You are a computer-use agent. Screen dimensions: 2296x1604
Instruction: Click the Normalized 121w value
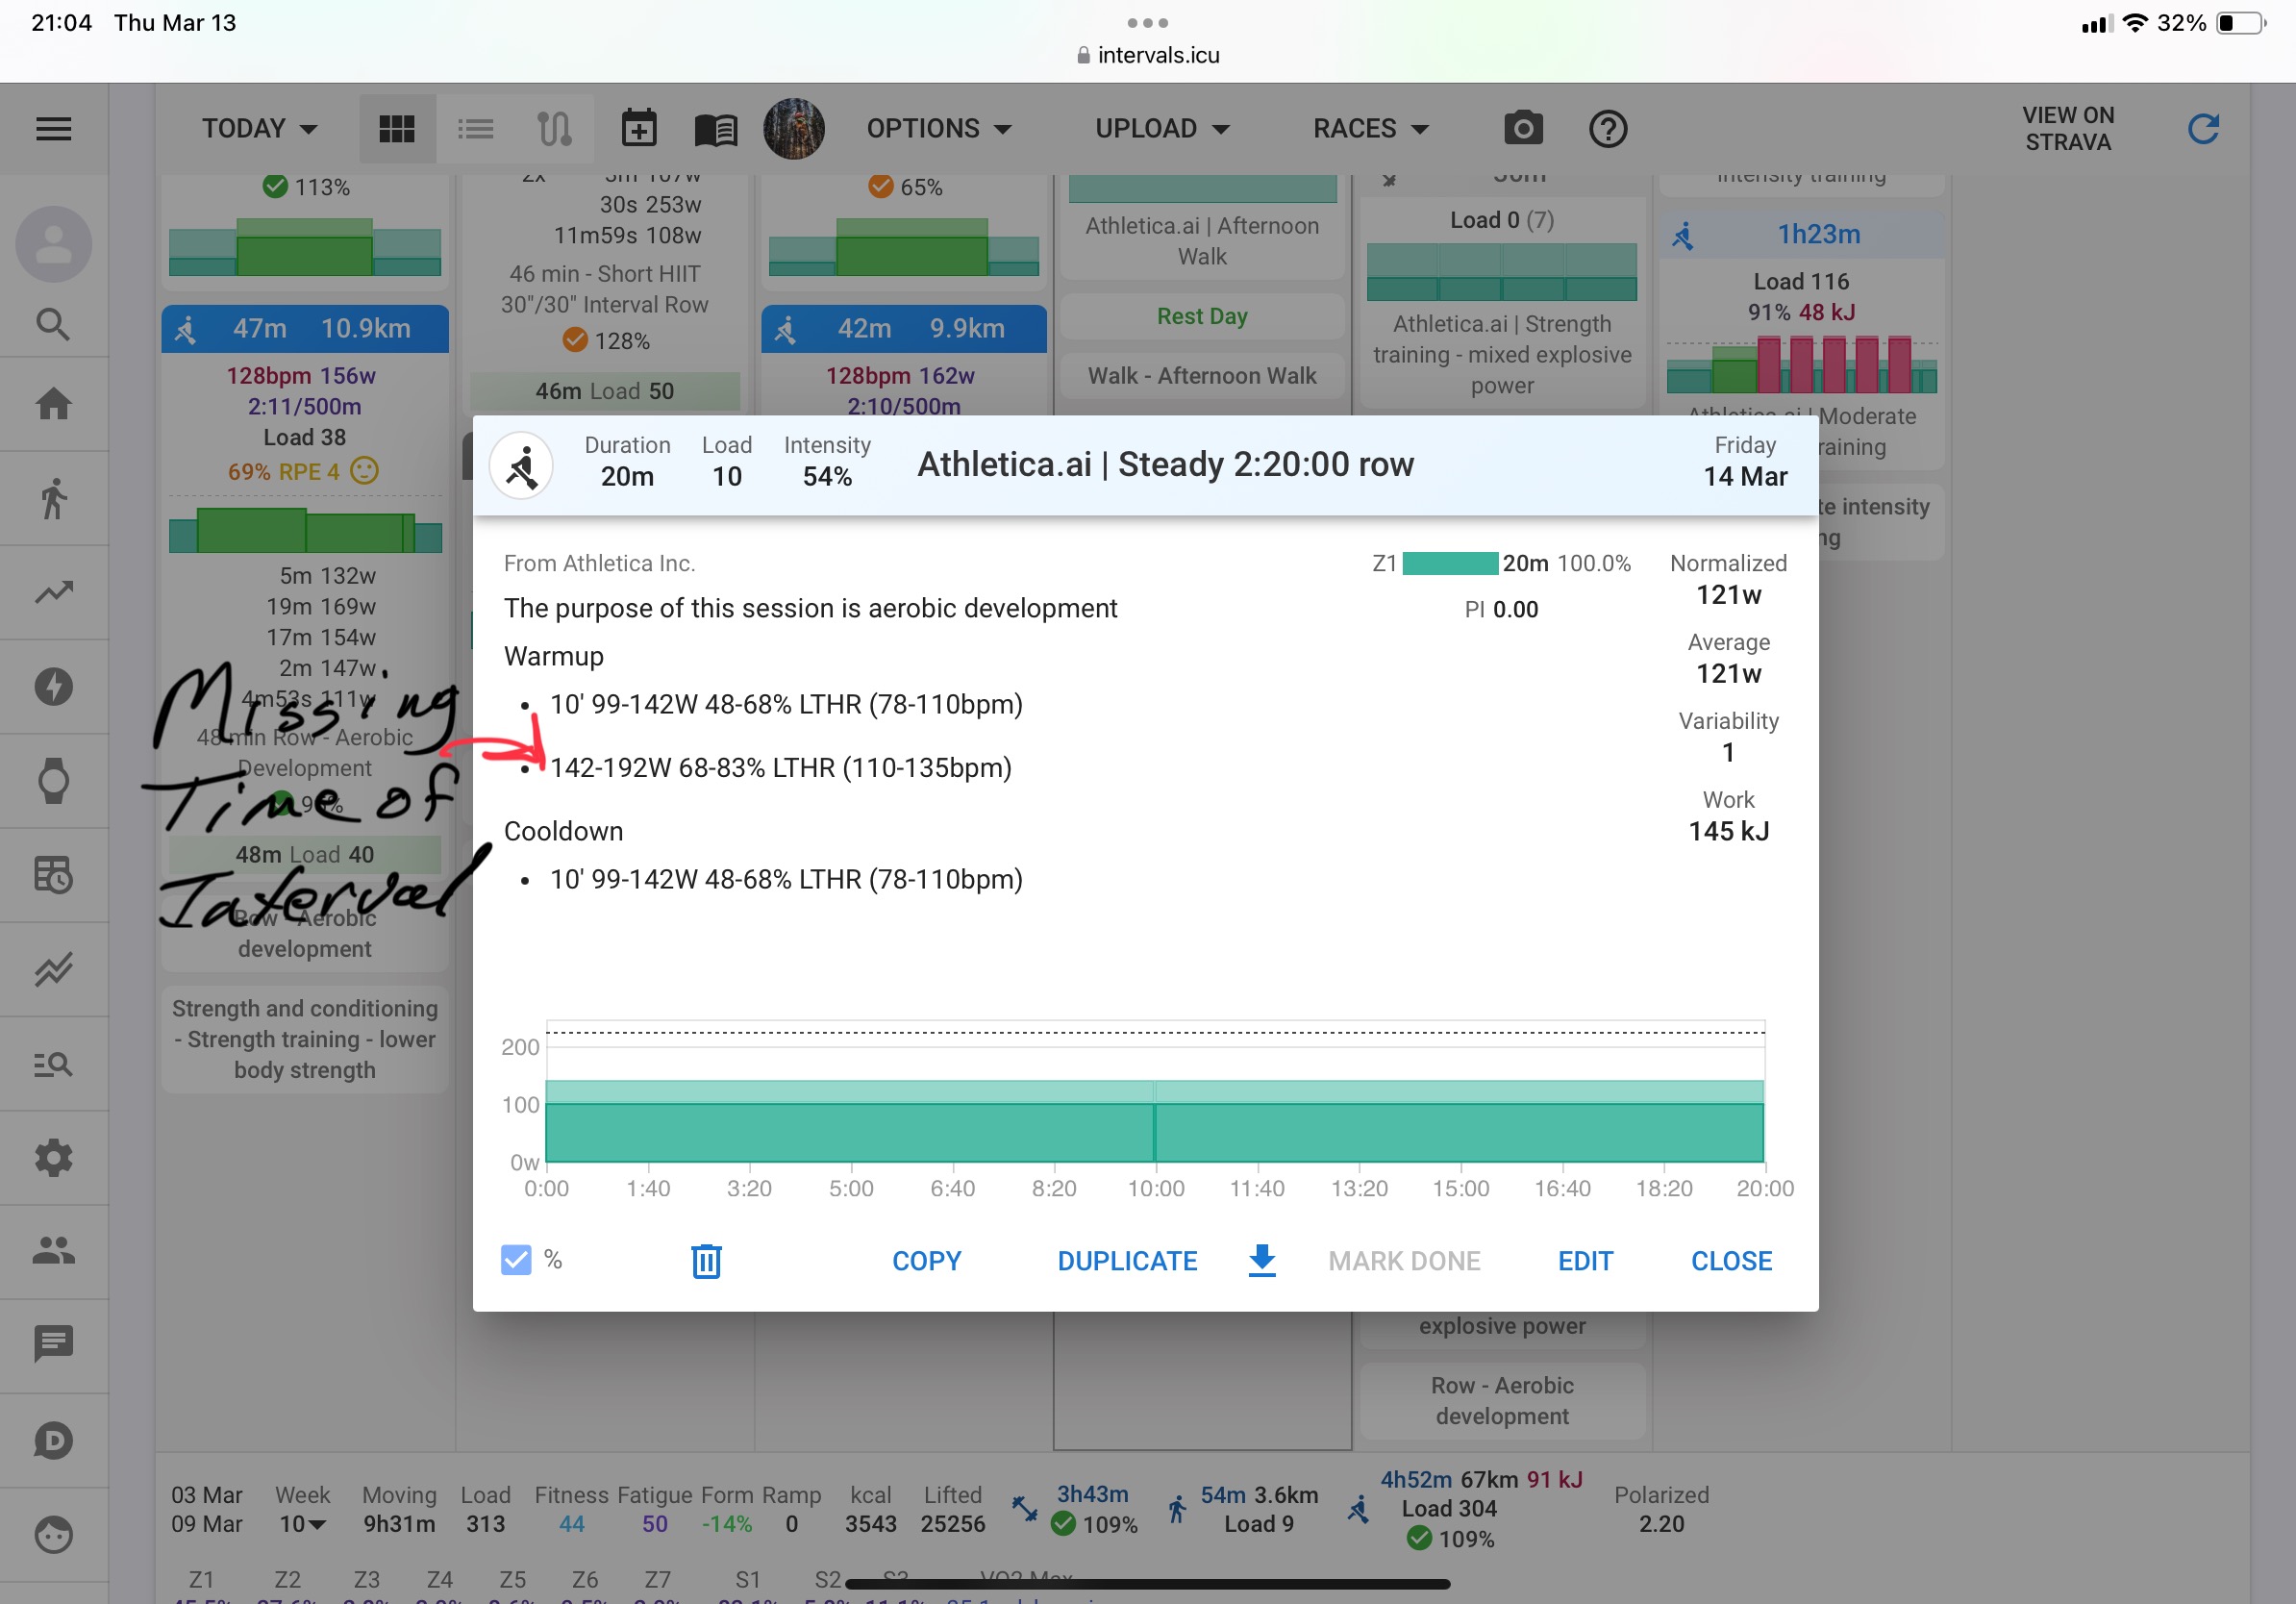click(x=1728, y=594)
